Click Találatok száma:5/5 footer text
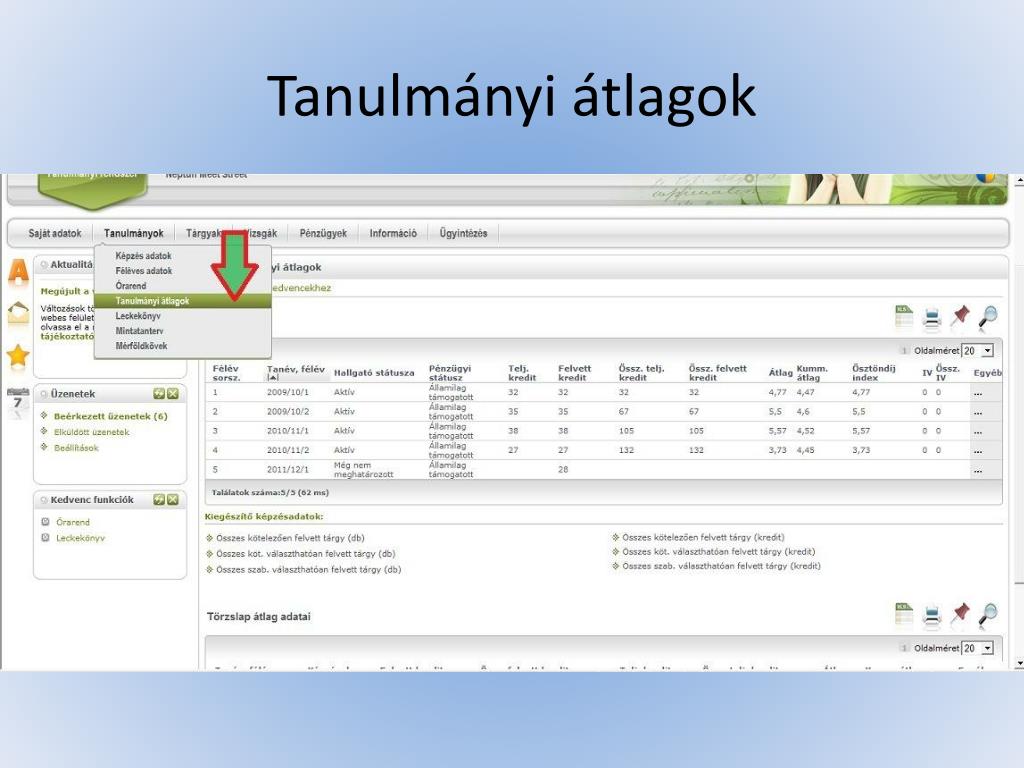 (270, 493)
